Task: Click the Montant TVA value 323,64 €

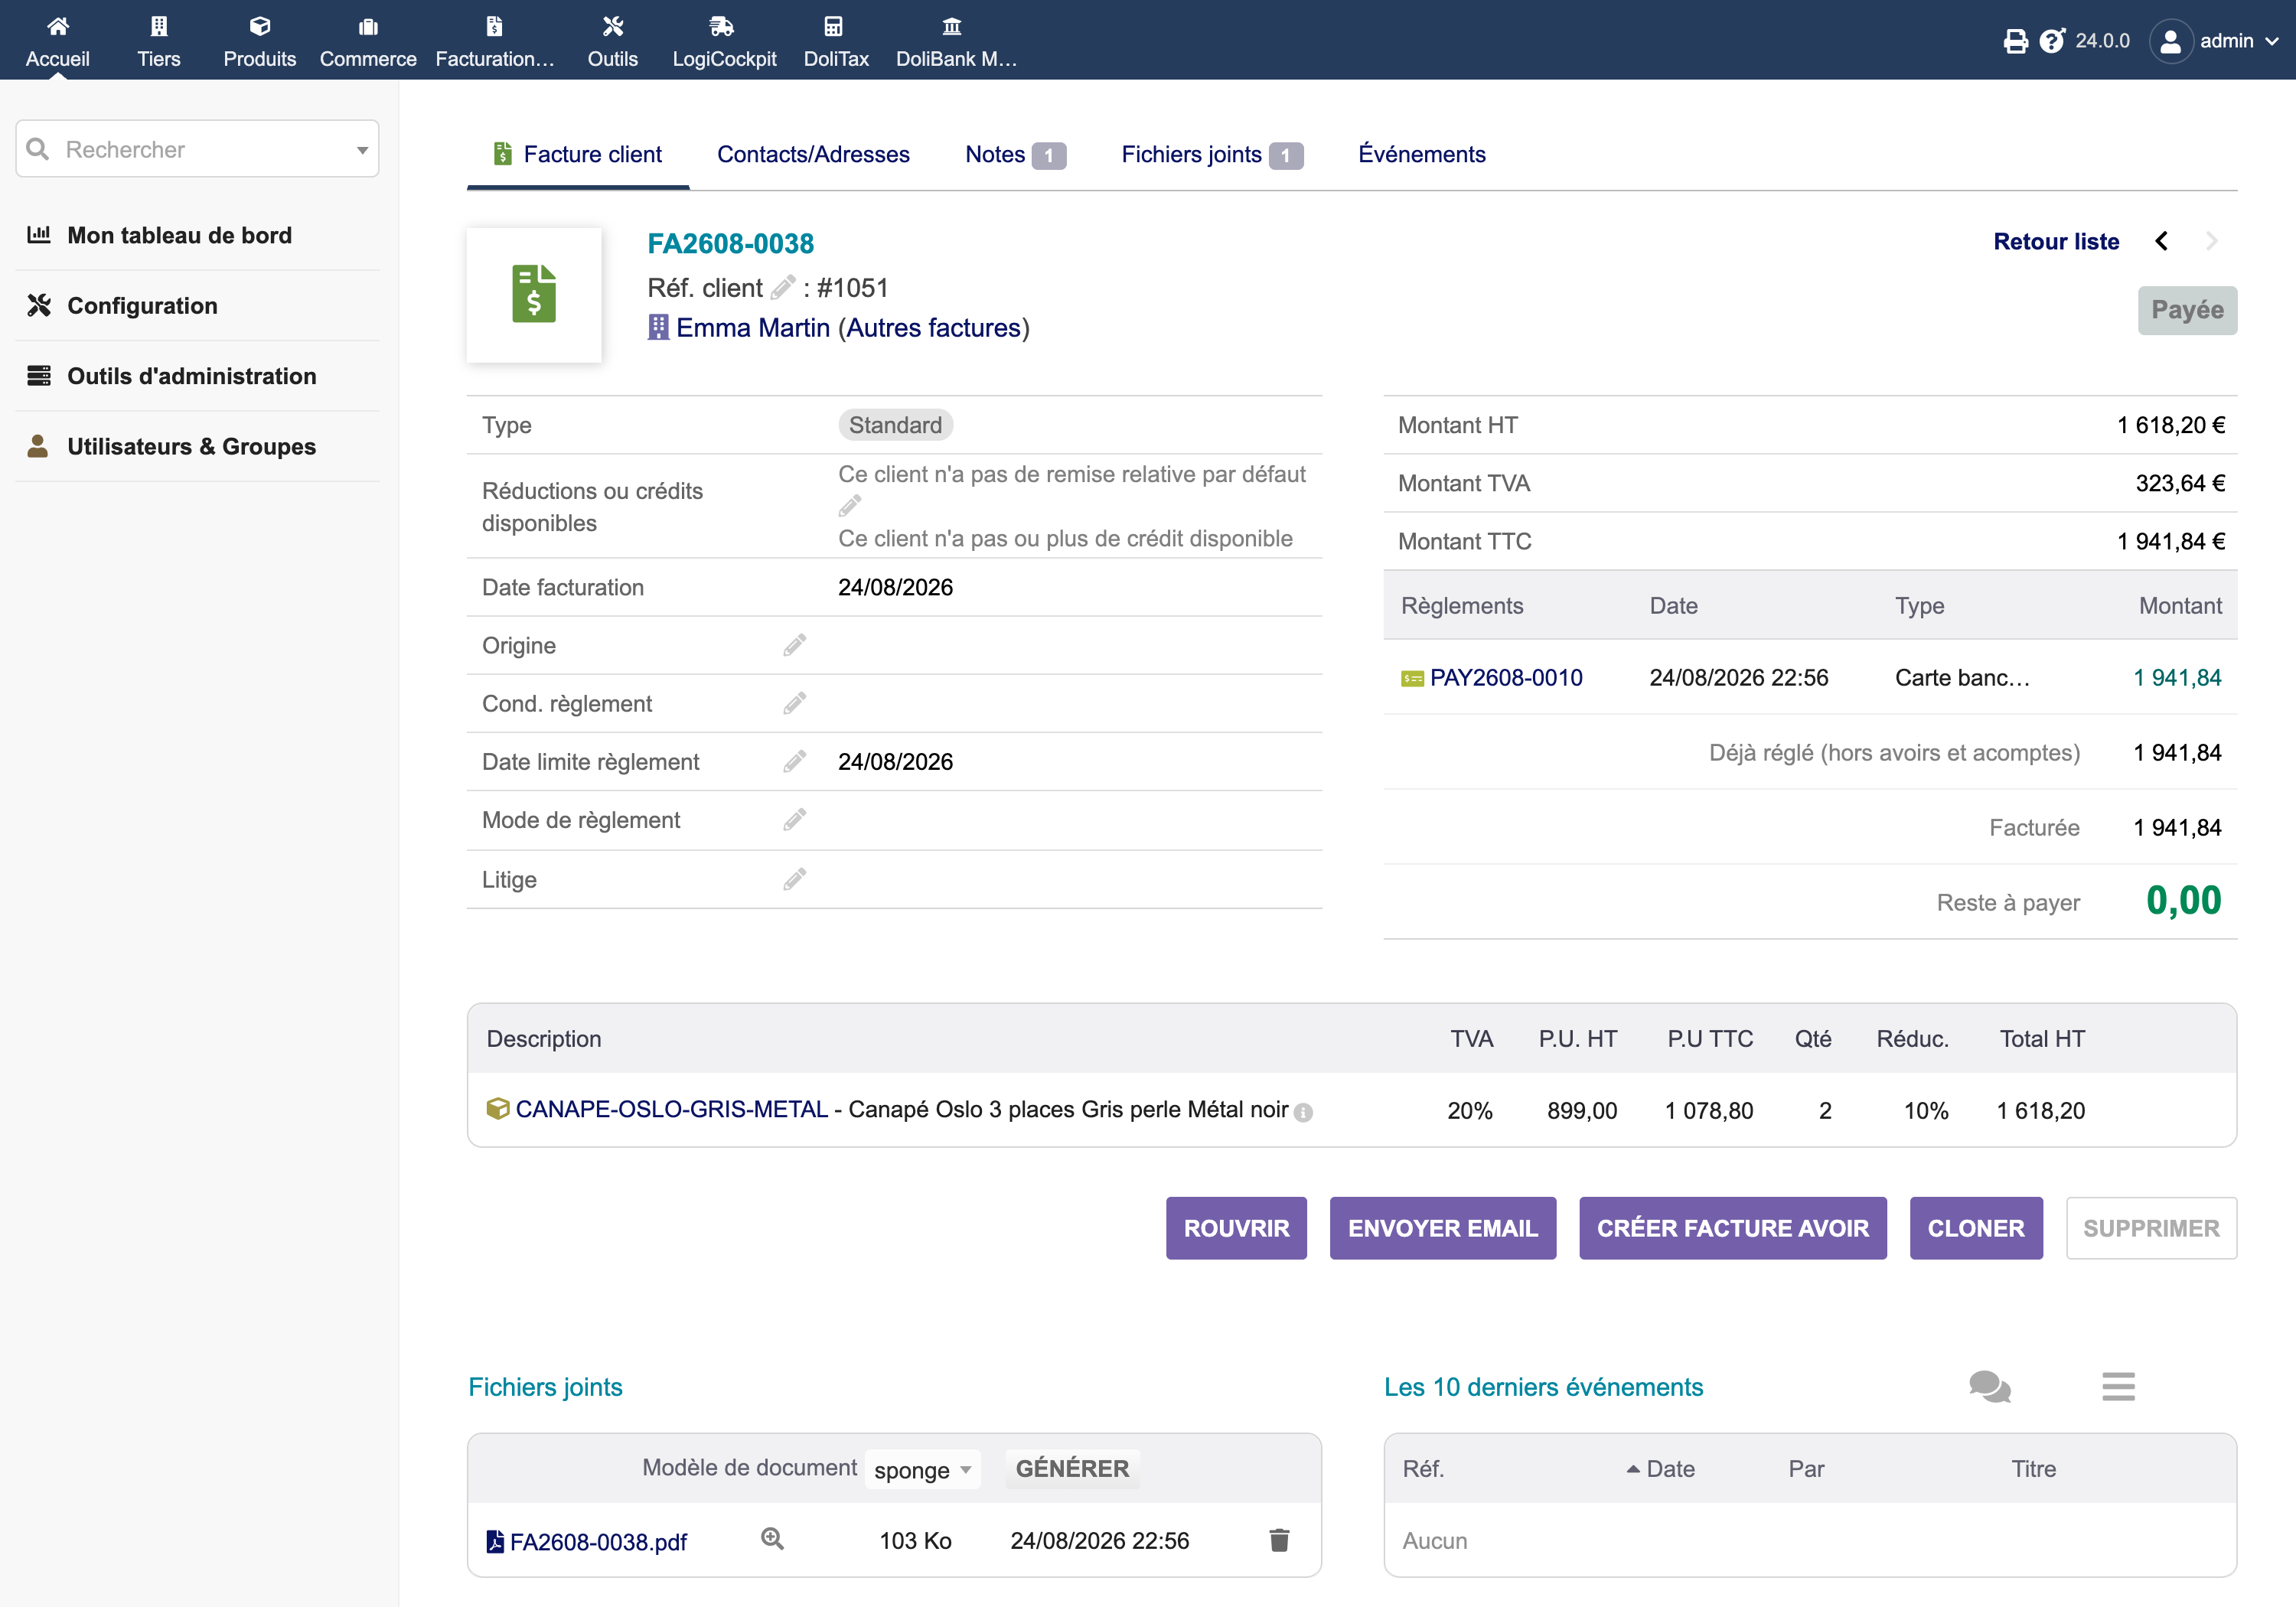Action: tap(2180, 483)
